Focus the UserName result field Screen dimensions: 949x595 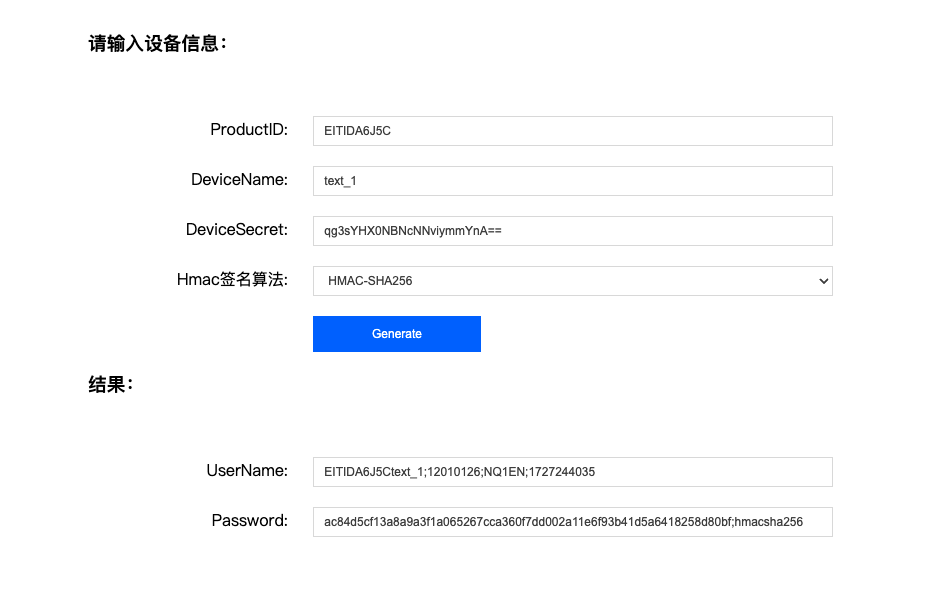pos(572,472)
